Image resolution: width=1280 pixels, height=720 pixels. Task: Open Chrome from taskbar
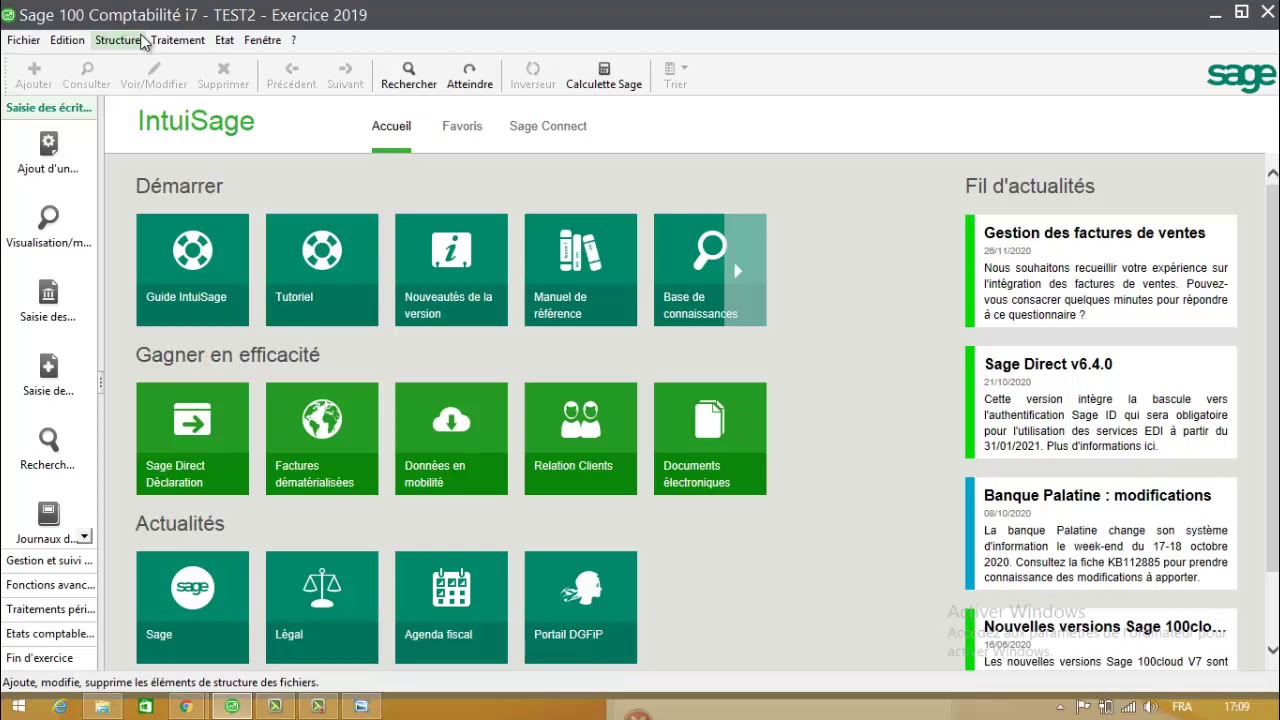pos(186,707)
